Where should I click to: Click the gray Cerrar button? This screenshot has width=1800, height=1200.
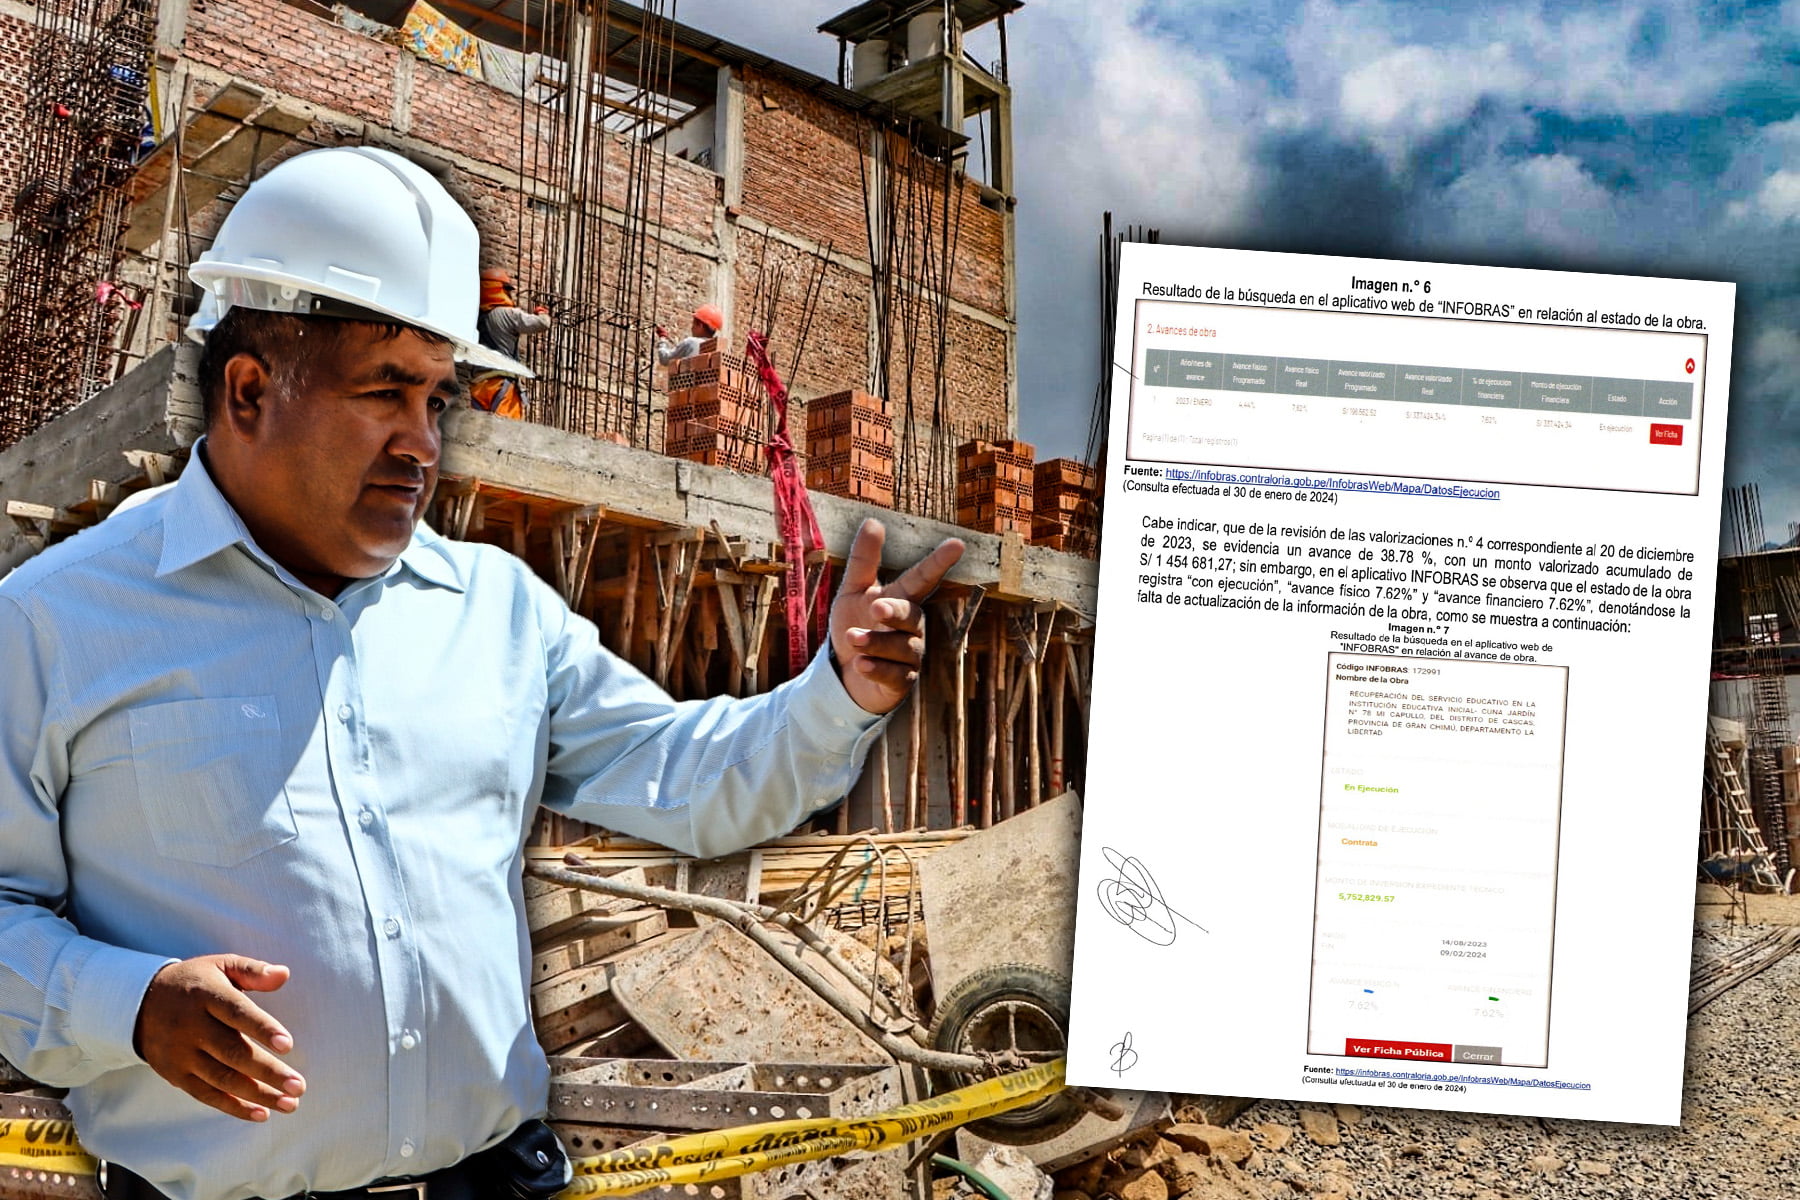[x=1477, y=1055]
